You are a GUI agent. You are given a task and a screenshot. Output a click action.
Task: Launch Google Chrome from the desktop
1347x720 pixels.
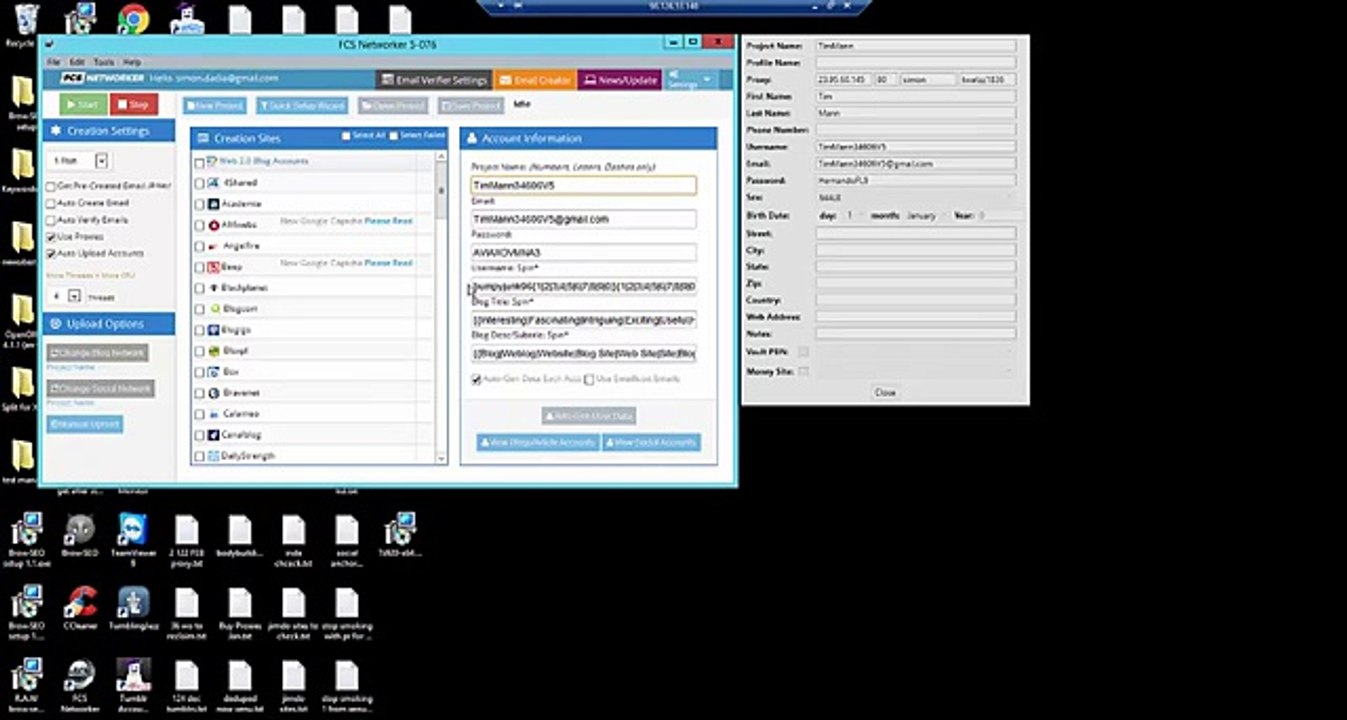coord(133,18)
